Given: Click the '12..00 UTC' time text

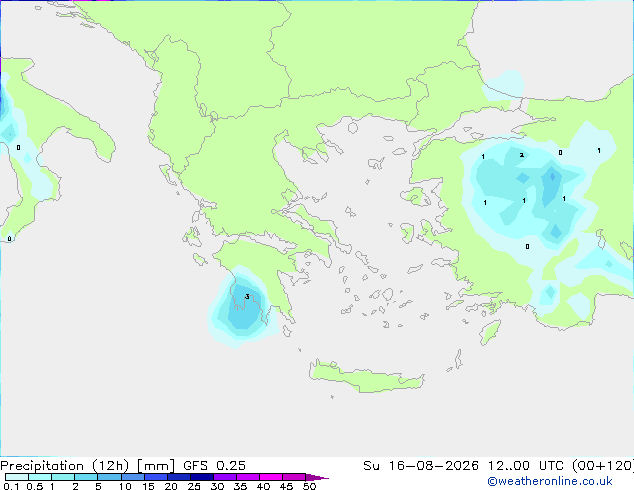Looking at the screenshot, I should (526, 465).
